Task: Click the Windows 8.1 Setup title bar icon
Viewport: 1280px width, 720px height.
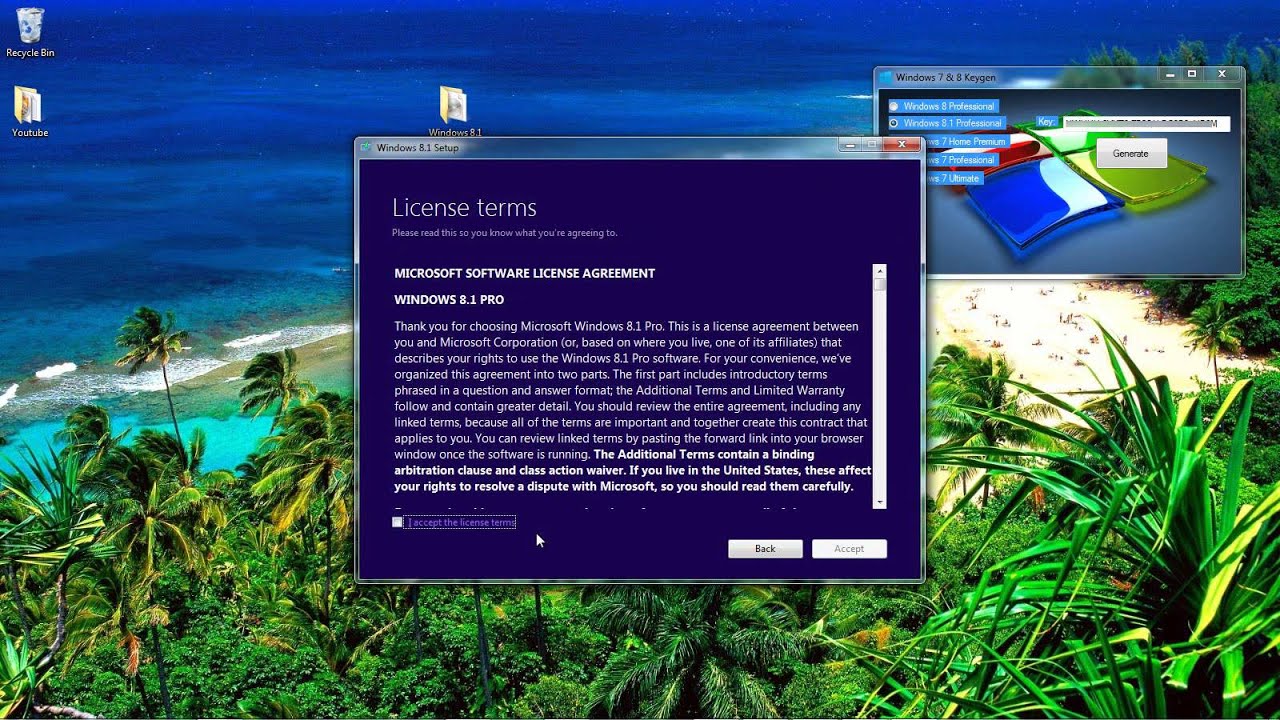Action: (366, 147)
